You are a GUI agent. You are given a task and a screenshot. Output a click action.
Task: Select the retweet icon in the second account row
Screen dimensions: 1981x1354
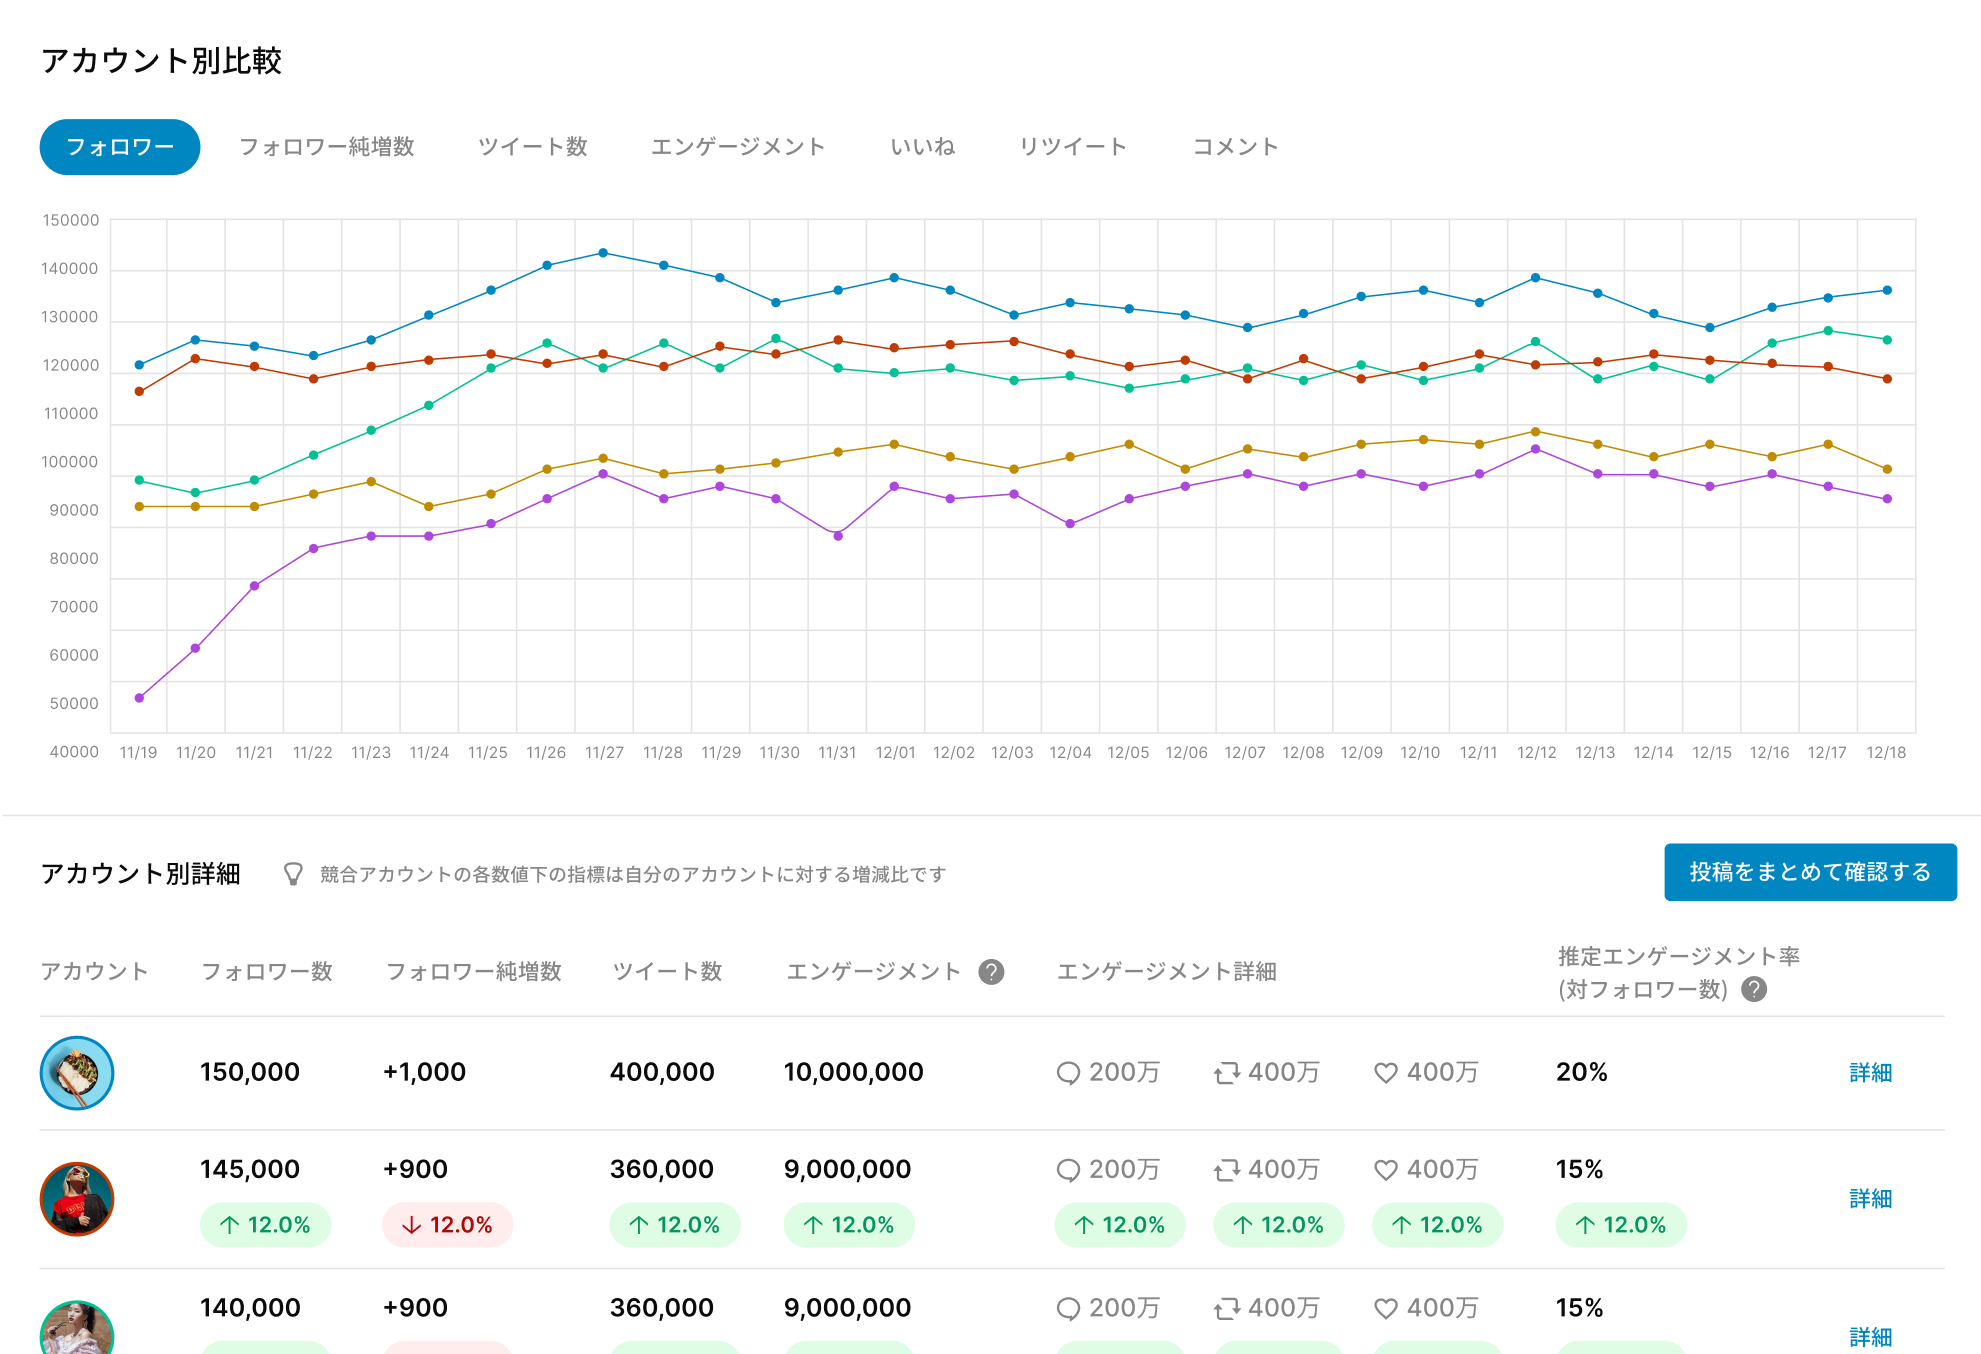coord(1227,1169)
